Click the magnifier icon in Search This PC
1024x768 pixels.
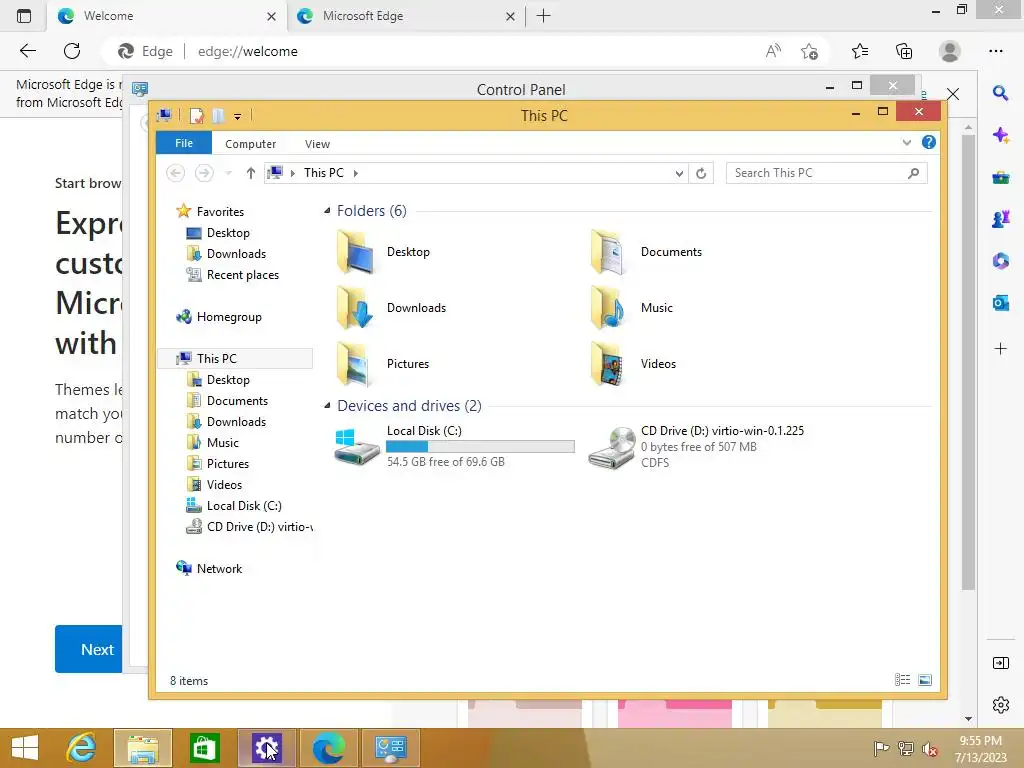point(913,173)
